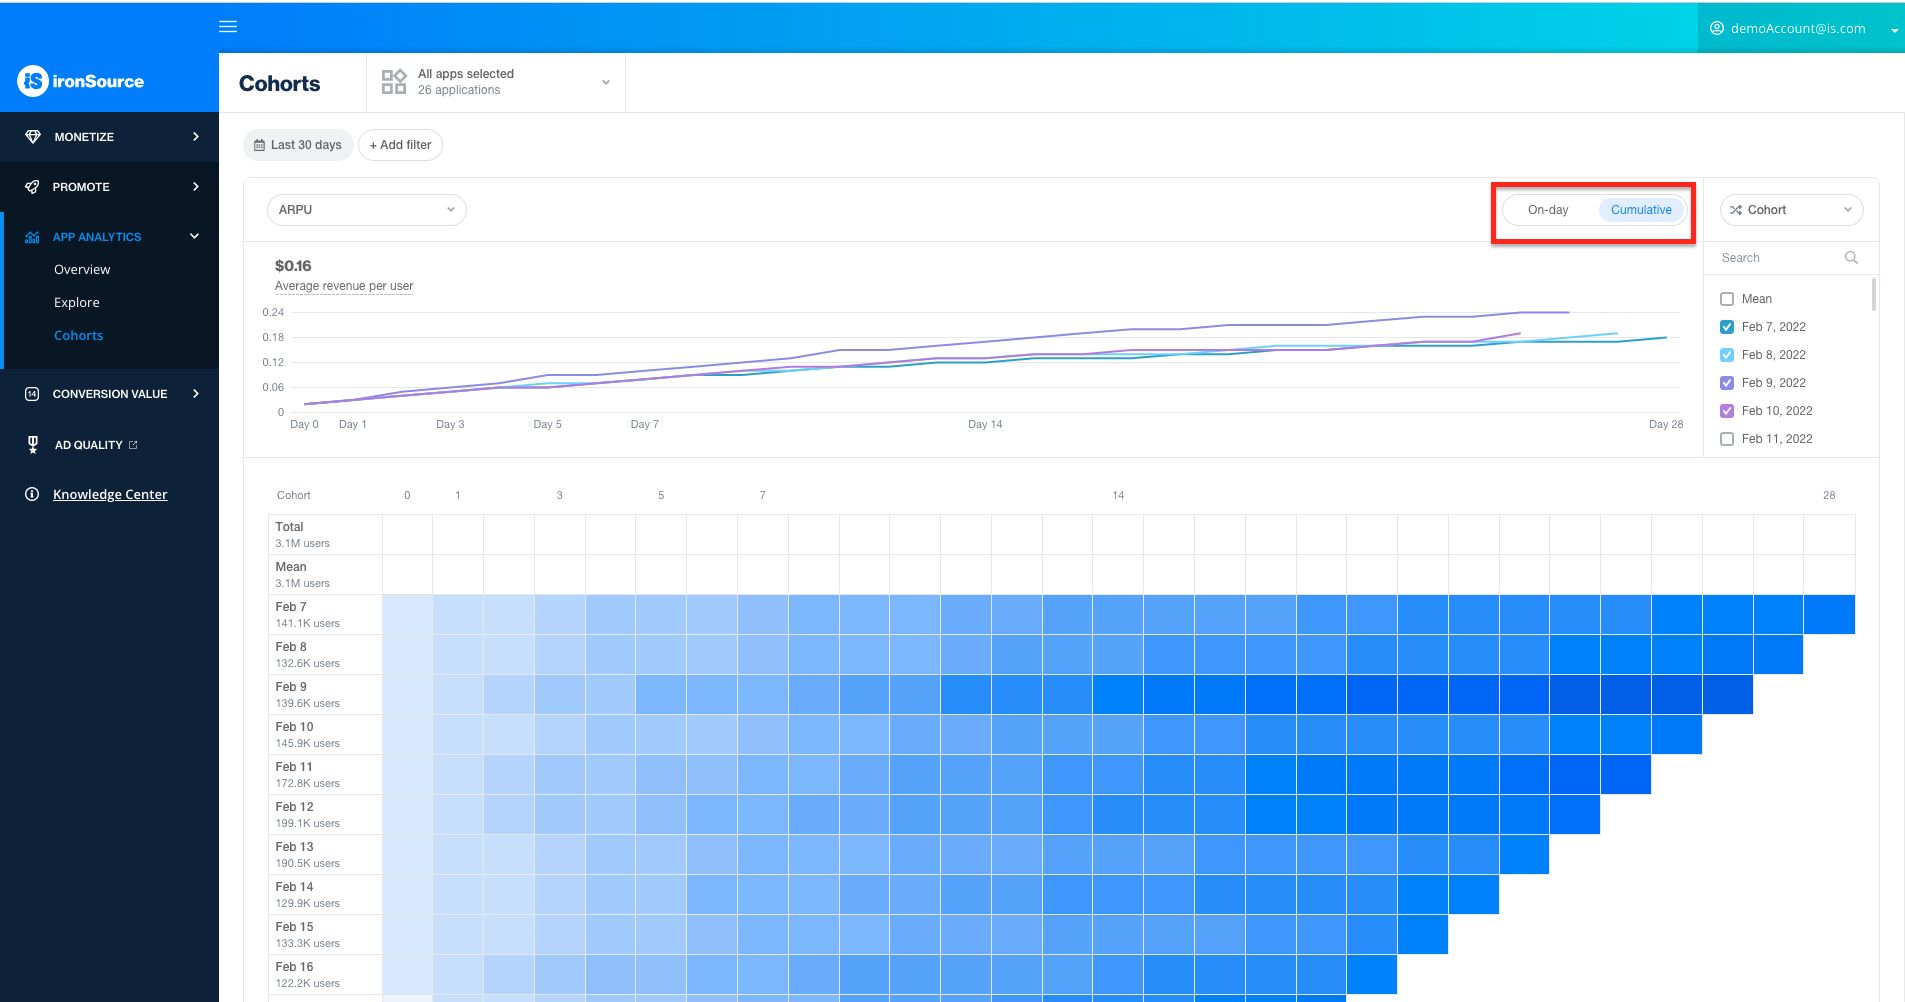Screen dimensions: 1905x1002
Task: Click the Last 30 days filter
Action: pos(298,145)
